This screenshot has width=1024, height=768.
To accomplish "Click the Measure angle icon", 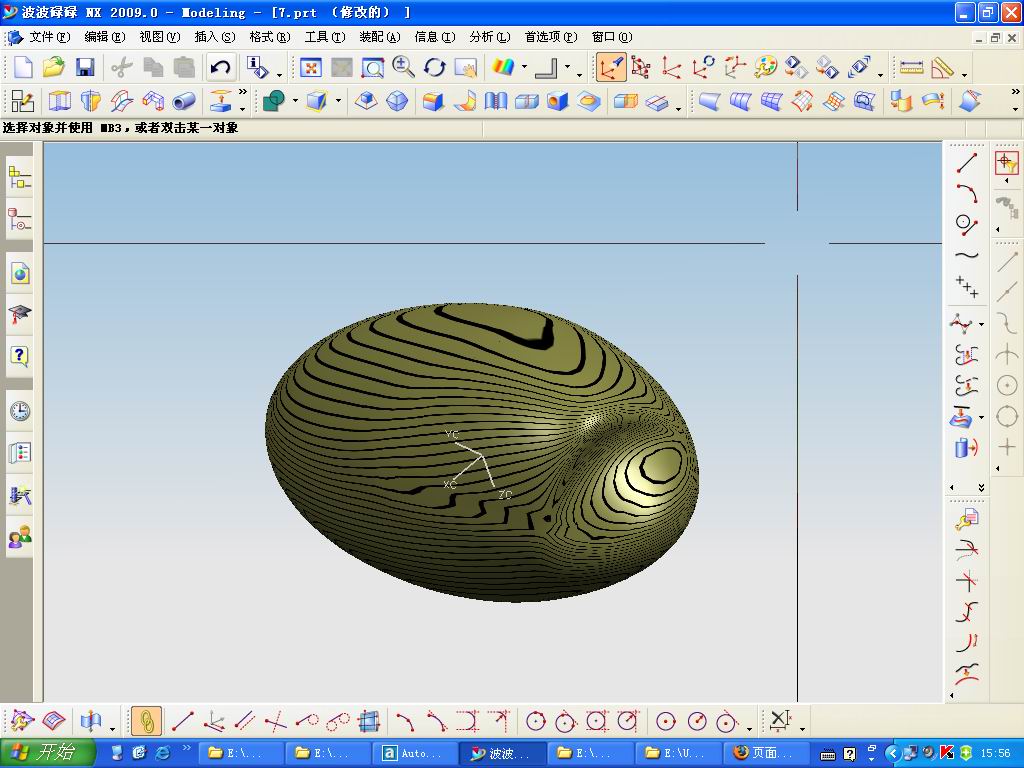I will pyautogui.click(x=942, y=67).
